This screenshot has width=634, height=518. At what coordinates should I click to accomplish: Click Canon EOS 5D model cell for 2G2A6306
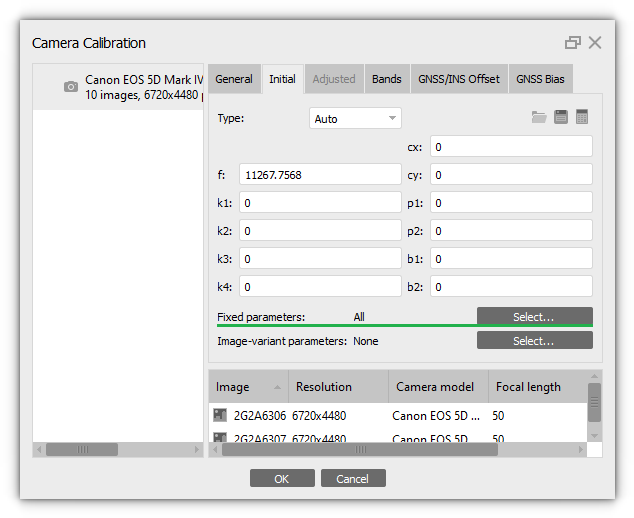436,416
